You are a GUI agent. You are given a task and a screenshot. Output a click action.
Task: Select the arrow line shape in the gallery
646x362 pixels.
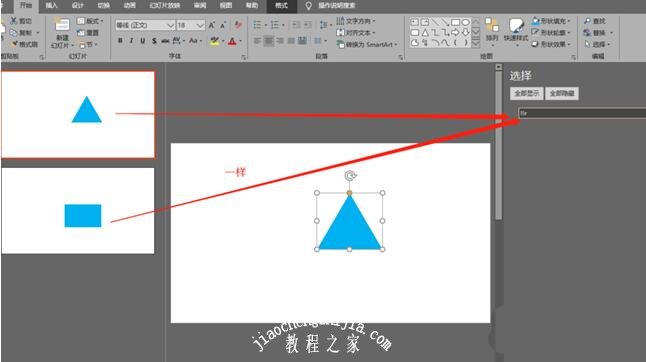pyautogui.click(x=445, y=22)
